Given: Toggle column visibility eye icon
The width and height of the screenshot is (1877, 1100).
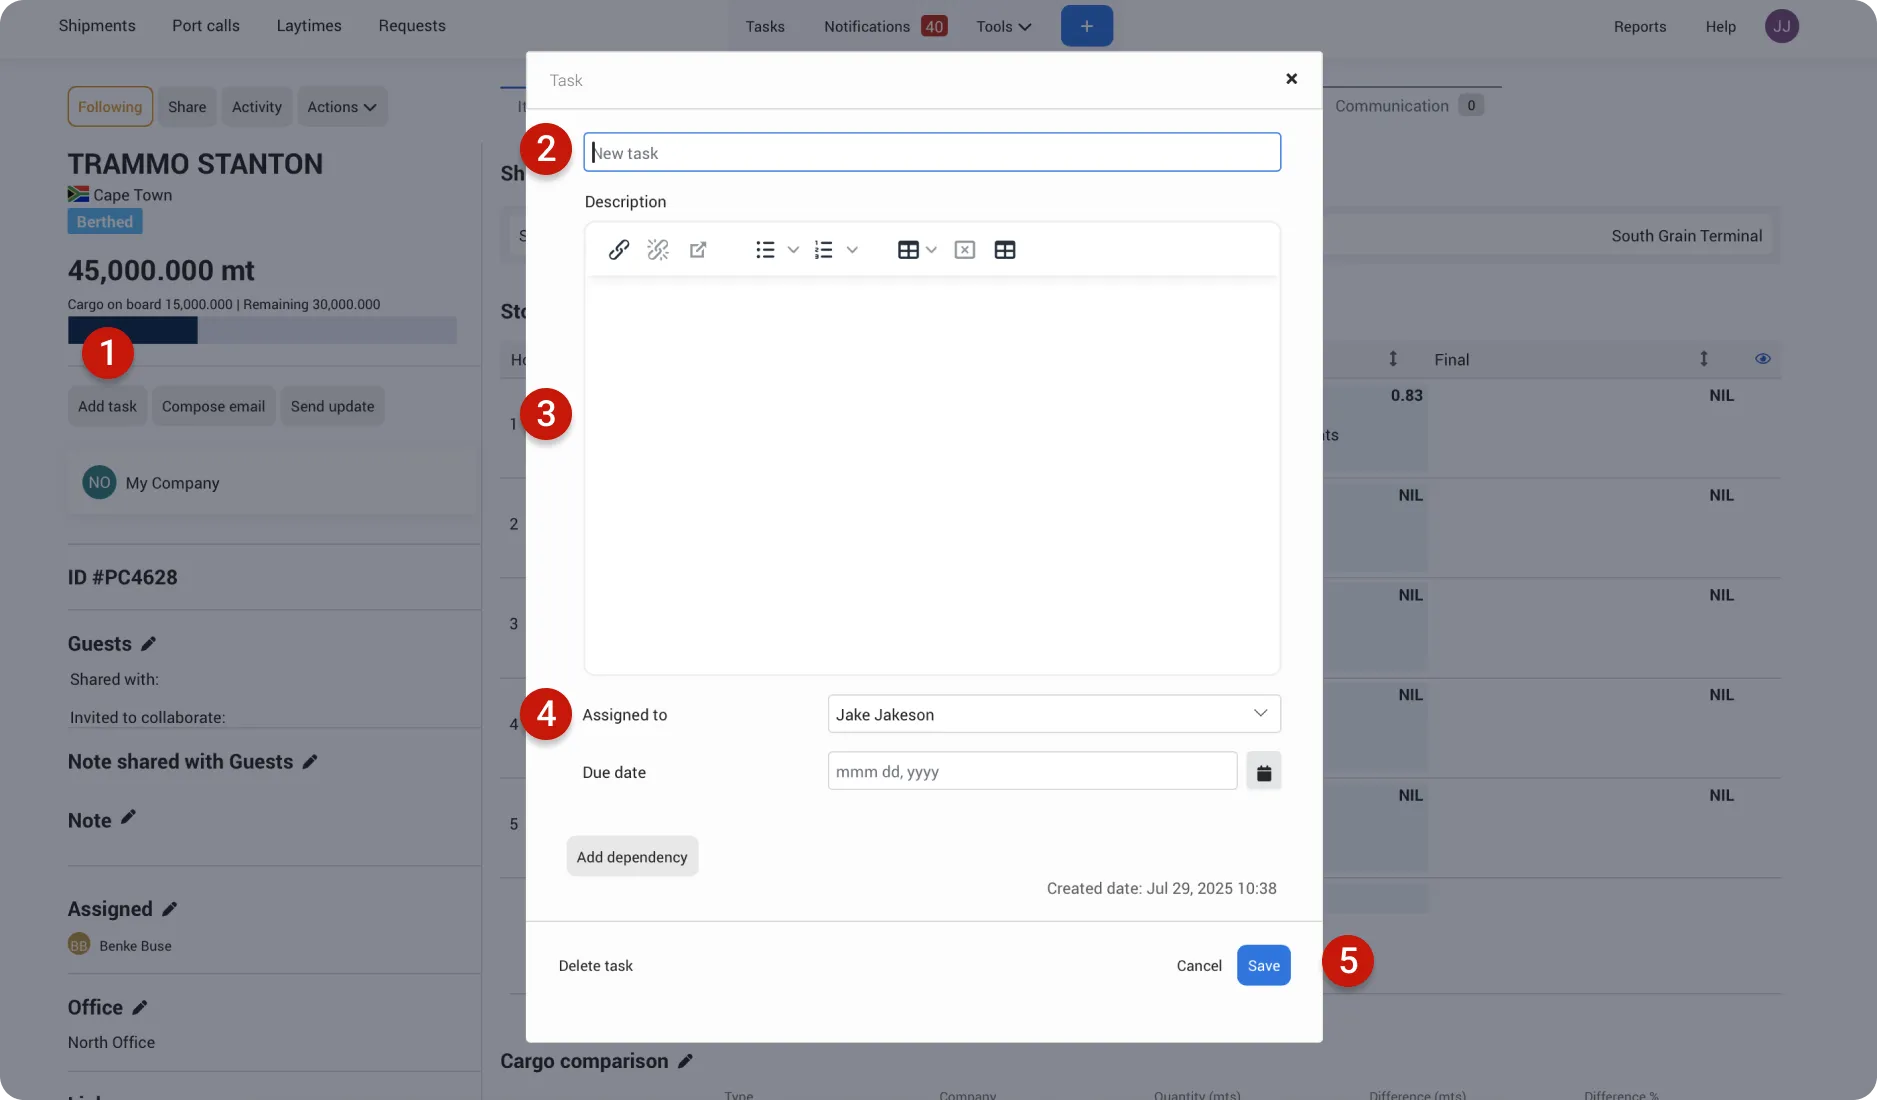Looking at the screenshot, I should (x=1763, y=359).
